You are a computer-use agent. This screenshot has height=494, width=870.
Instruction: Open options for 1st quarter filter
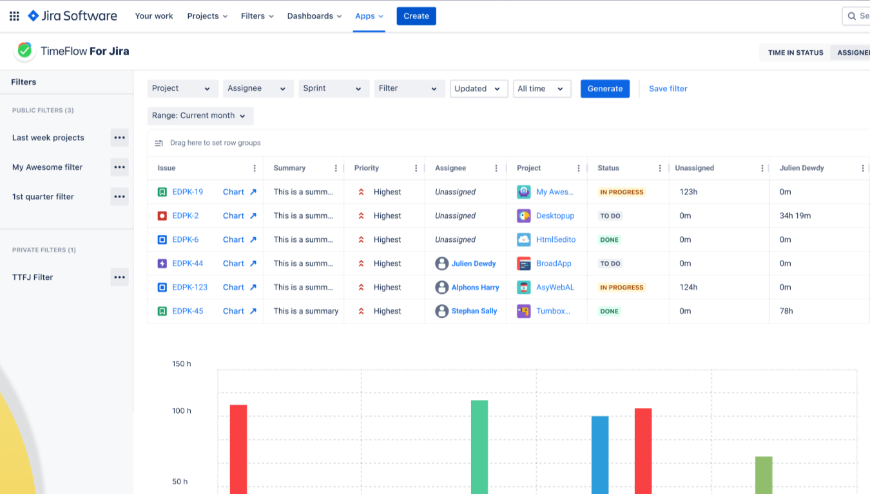[x=119, y=196]
